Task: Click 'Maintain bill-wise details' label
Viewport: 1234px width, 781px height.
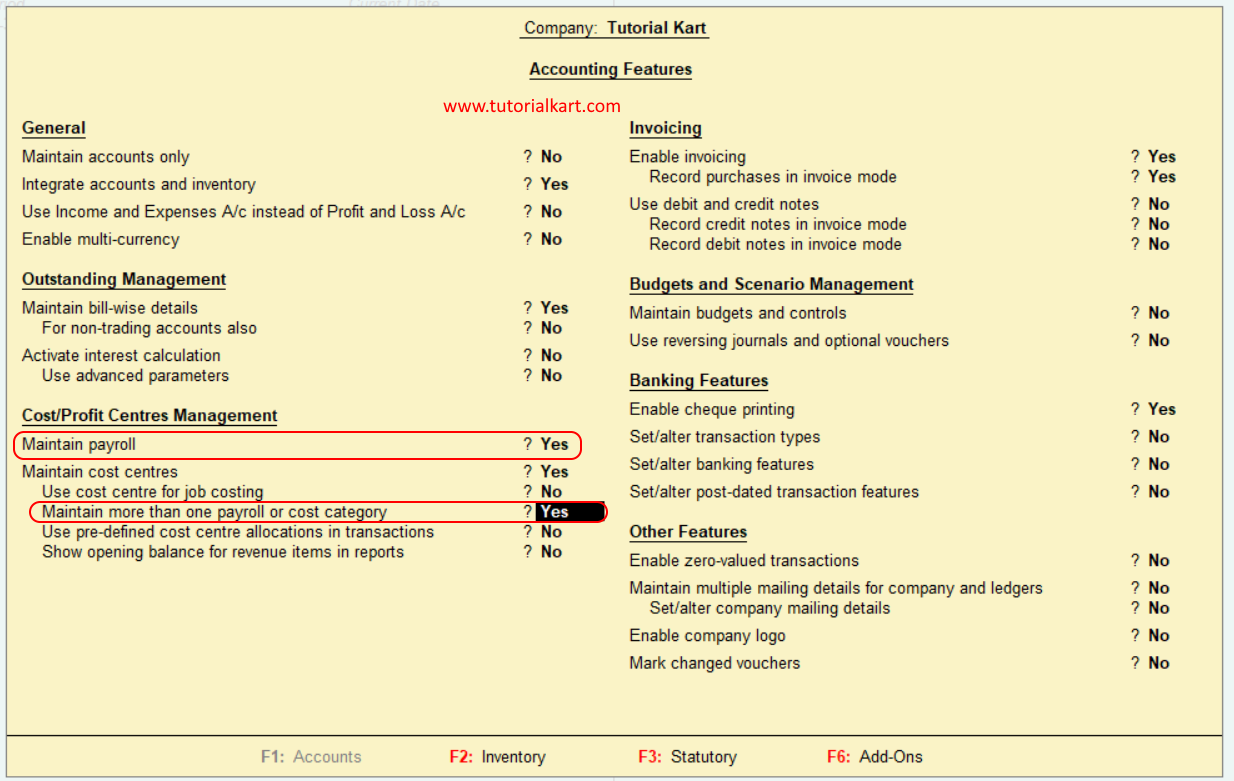Action: [110, 308]
